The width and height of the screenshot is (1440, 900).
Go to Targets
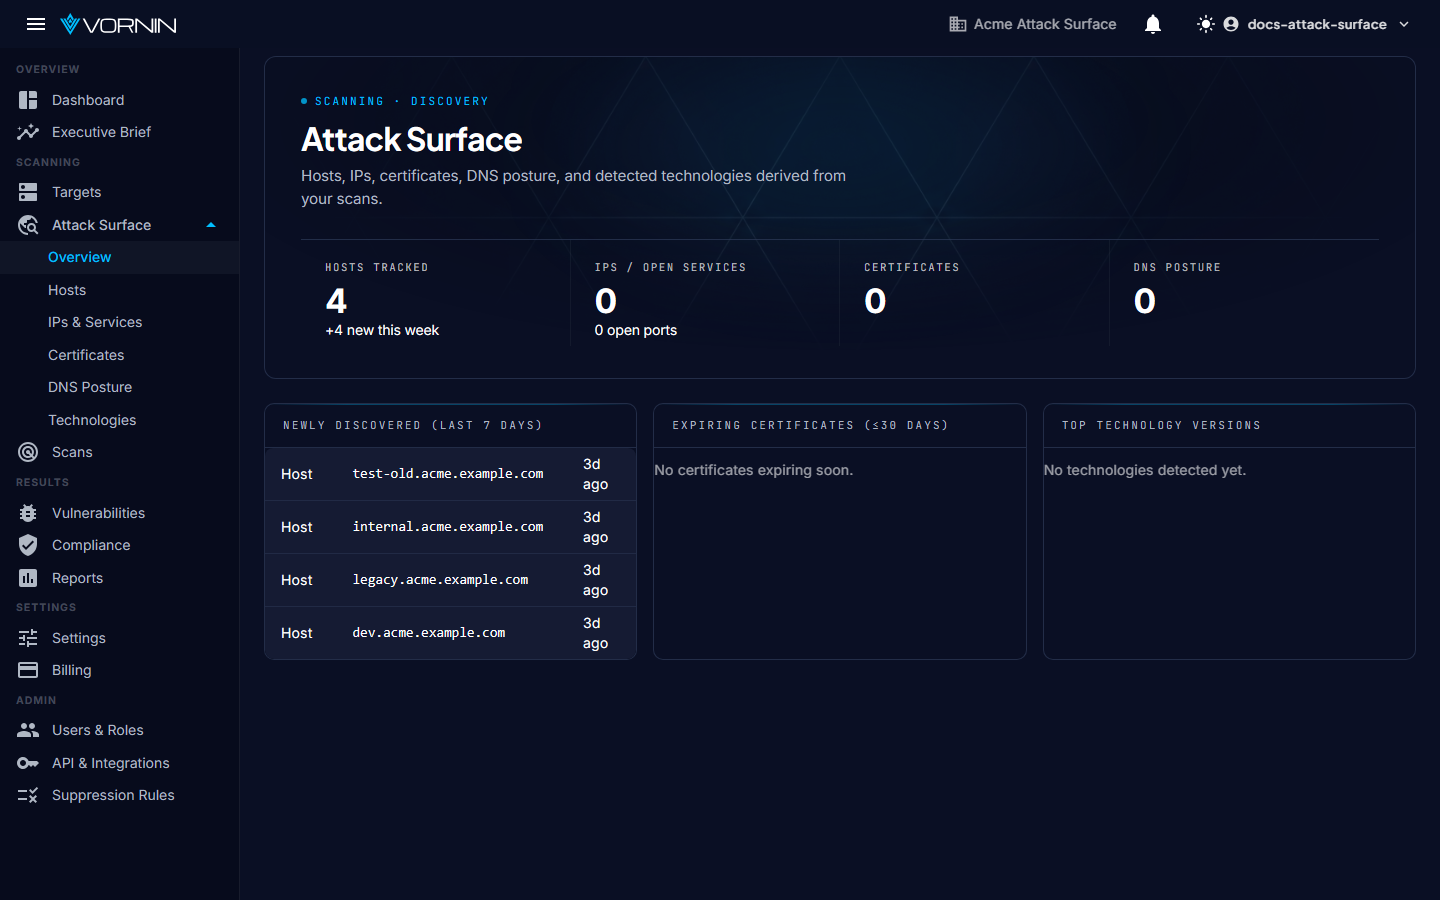point(76,192)
